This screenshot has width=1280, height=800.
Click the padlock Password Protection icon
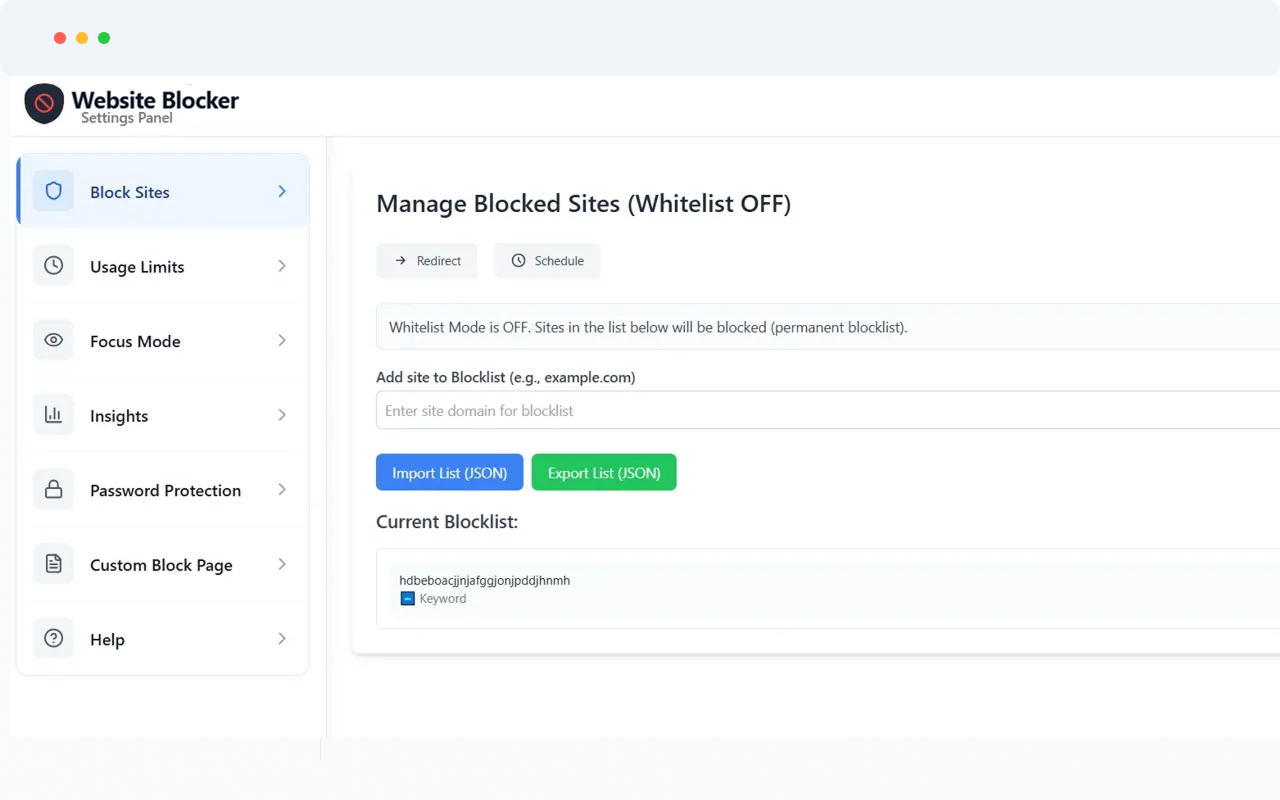coord(54,490)
